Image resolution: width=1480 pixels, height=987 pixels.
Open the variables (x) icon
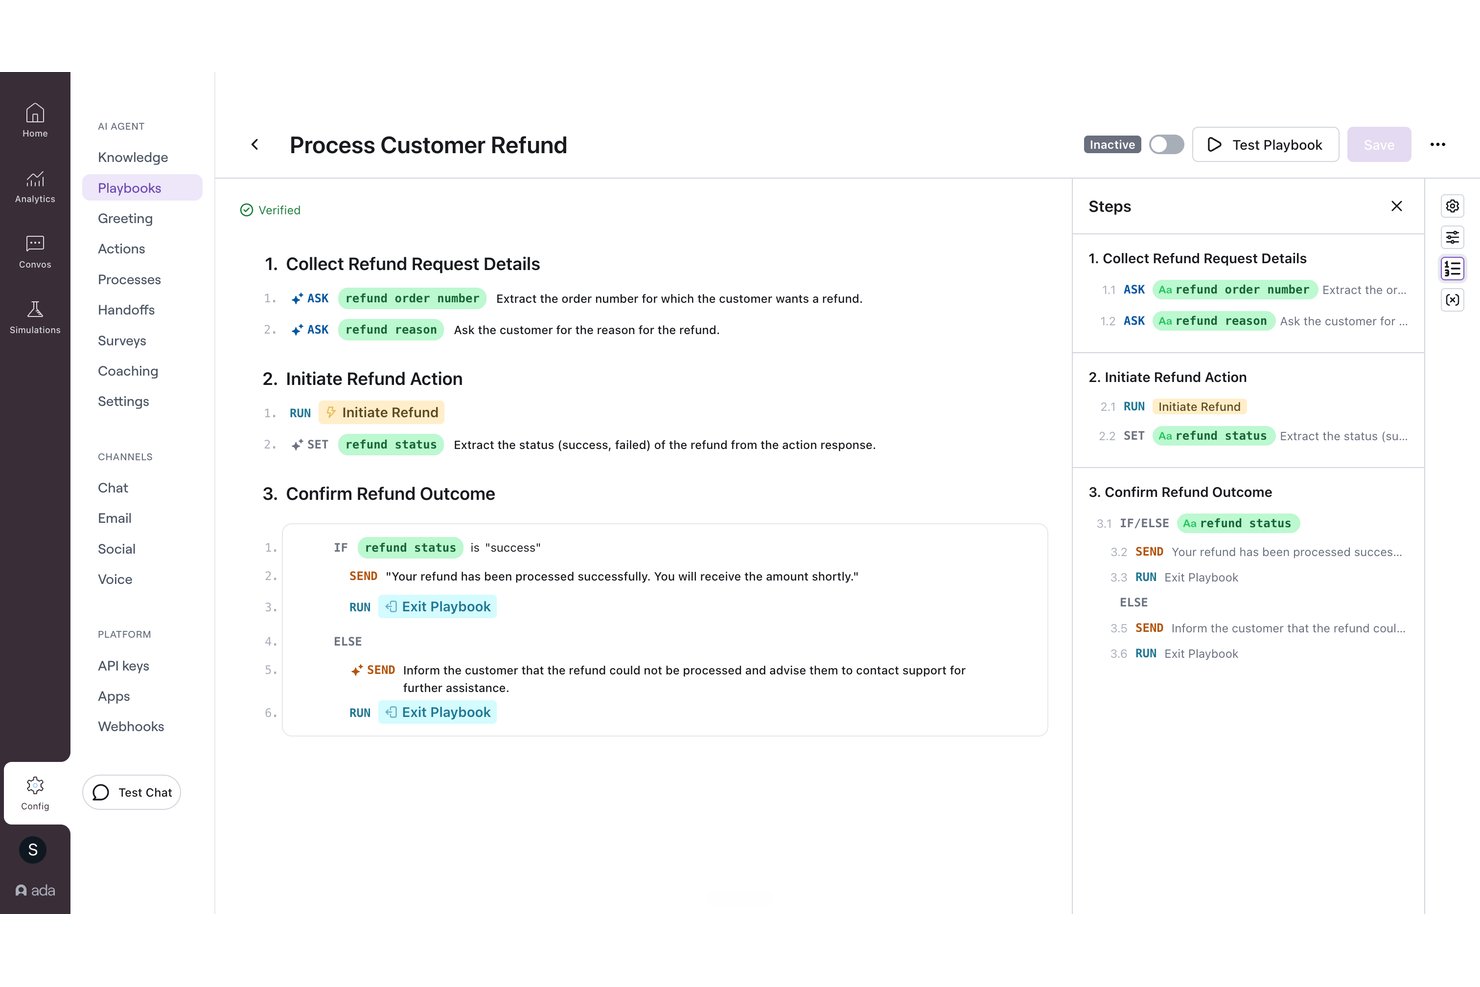[x=1452, y=300]
